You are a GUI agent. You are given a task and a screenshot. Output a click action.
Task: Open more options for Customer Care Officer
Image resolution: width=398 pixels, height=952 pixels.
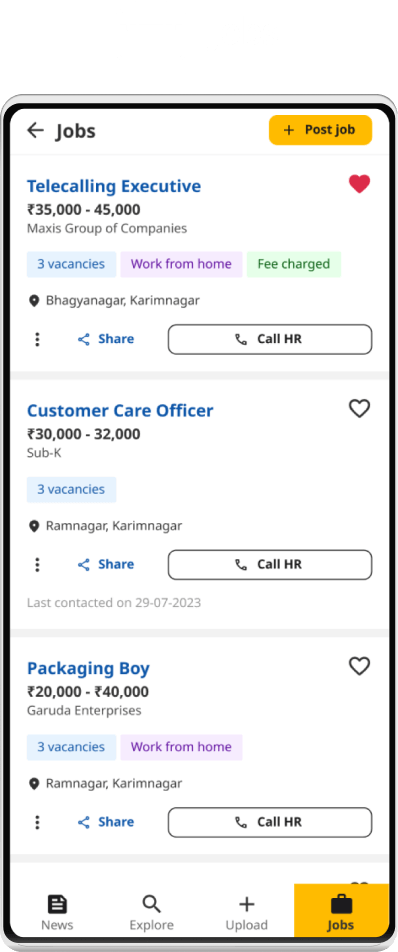click(37, 565)
